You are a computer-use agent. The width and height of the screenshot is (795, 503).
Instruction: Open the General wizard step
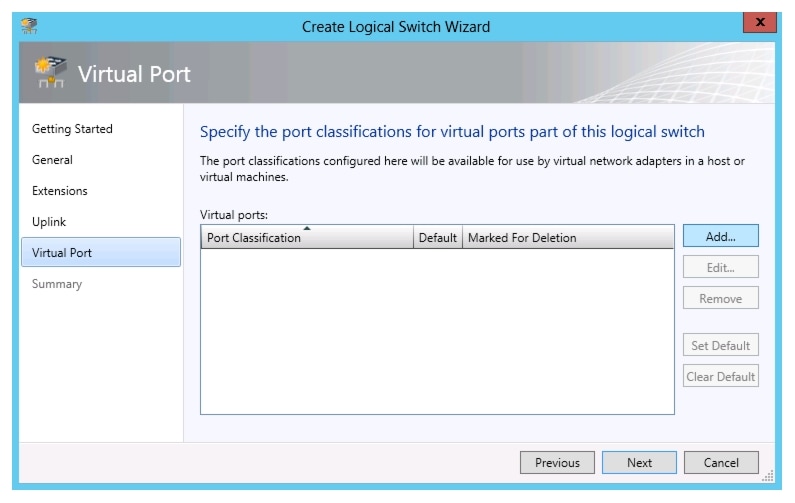click(x=52, y=160)
